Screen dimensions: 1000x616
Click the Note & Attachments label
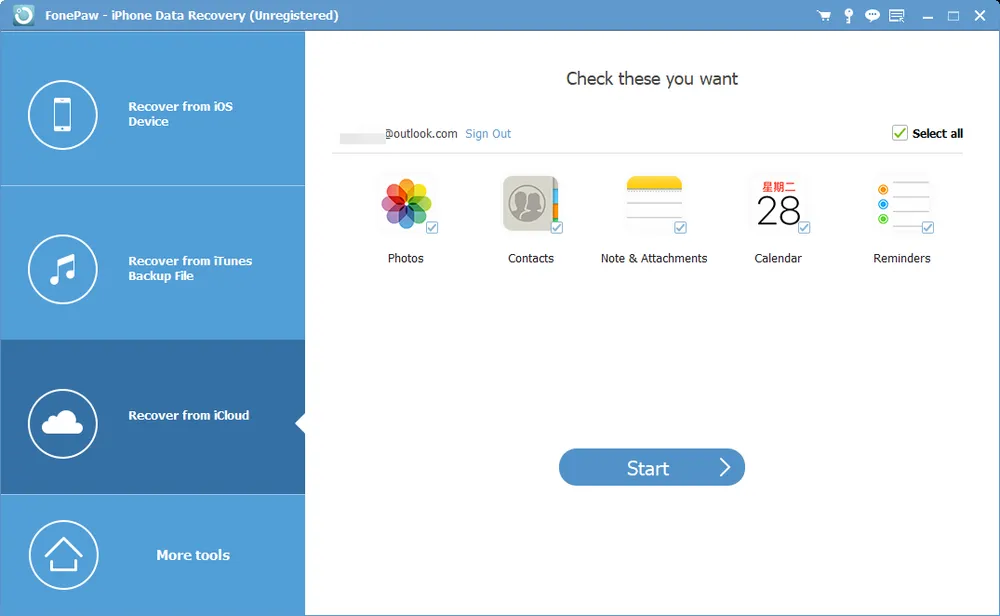[654, 258]
